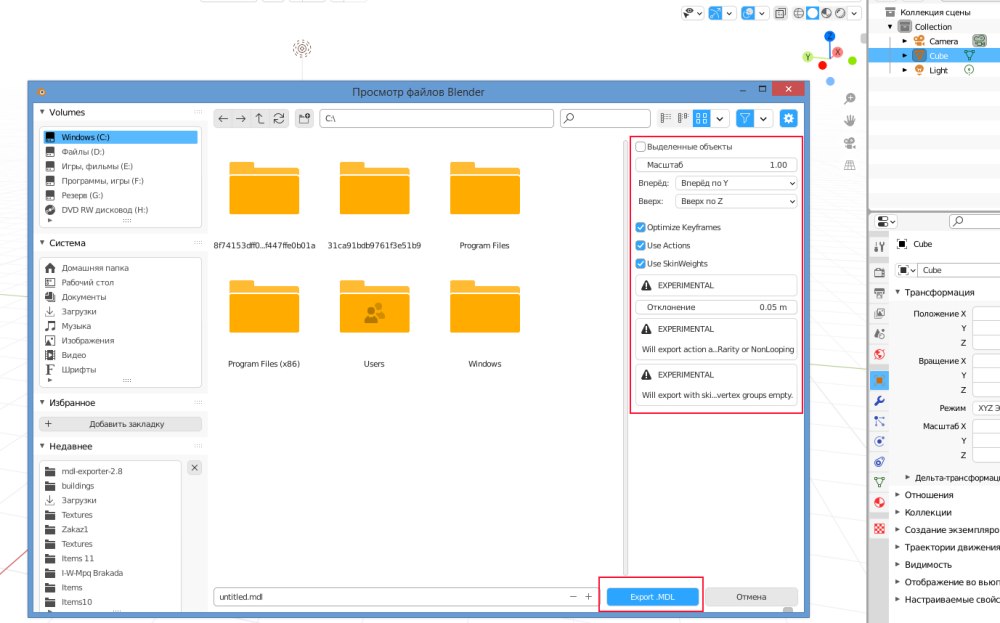Open Музыка system location
Screen dimensions: 1000x623
120,326
